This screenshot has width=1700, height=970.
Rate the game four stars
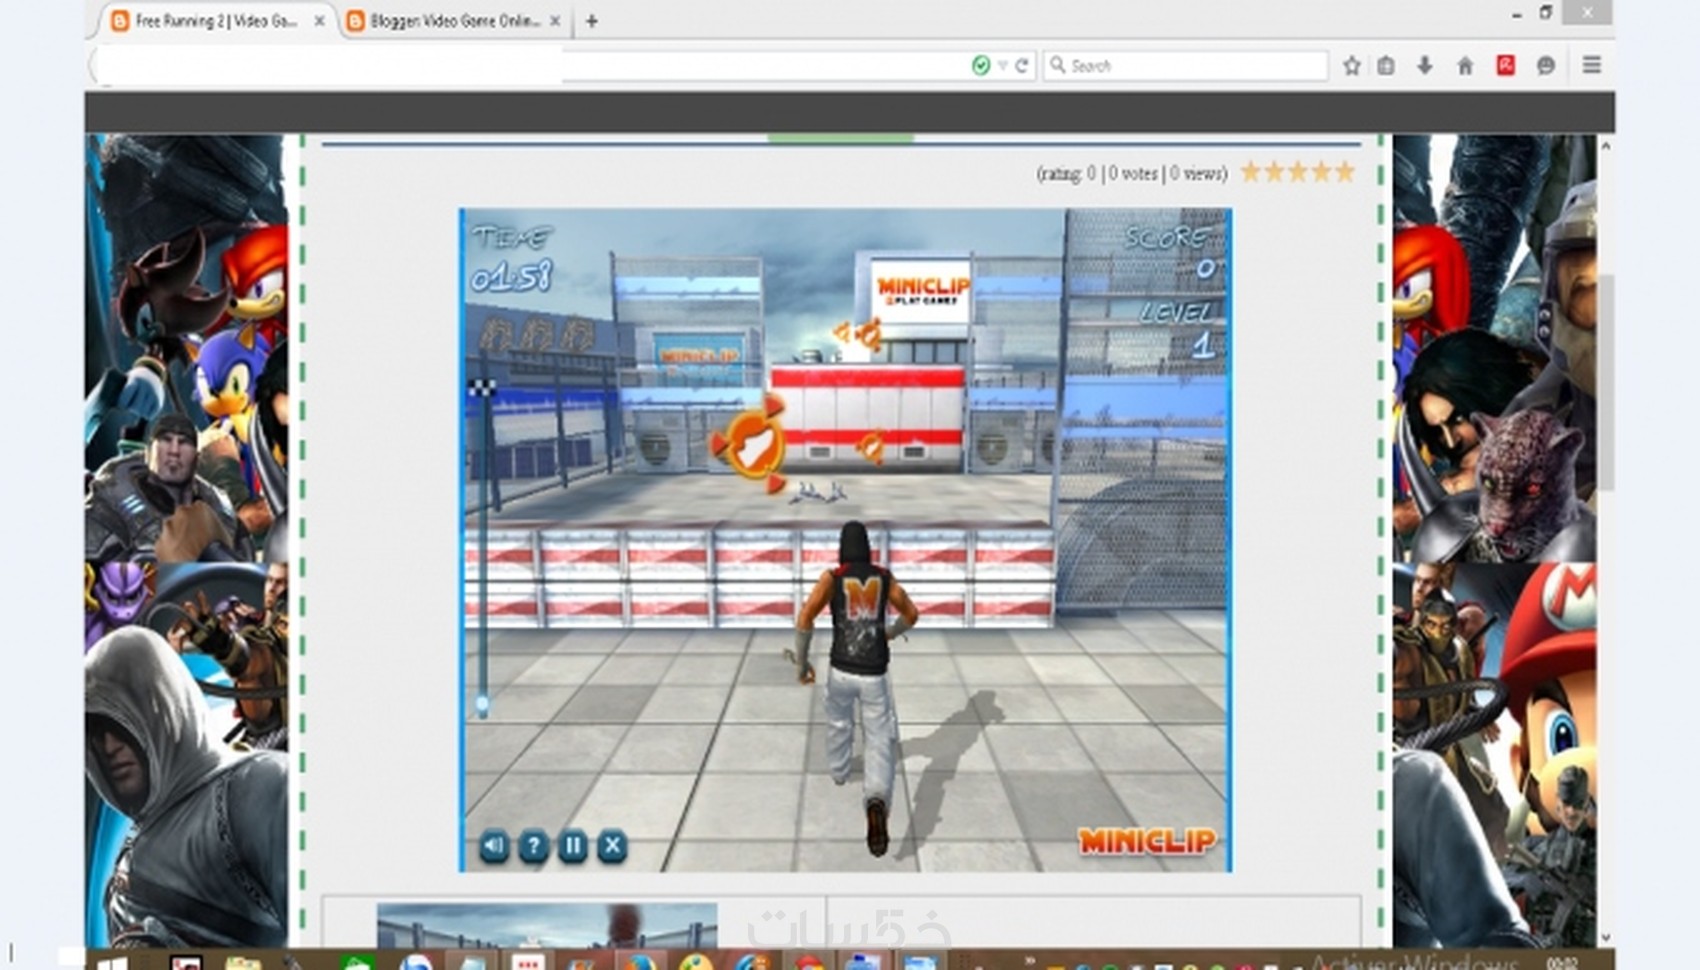point(1322,172)
